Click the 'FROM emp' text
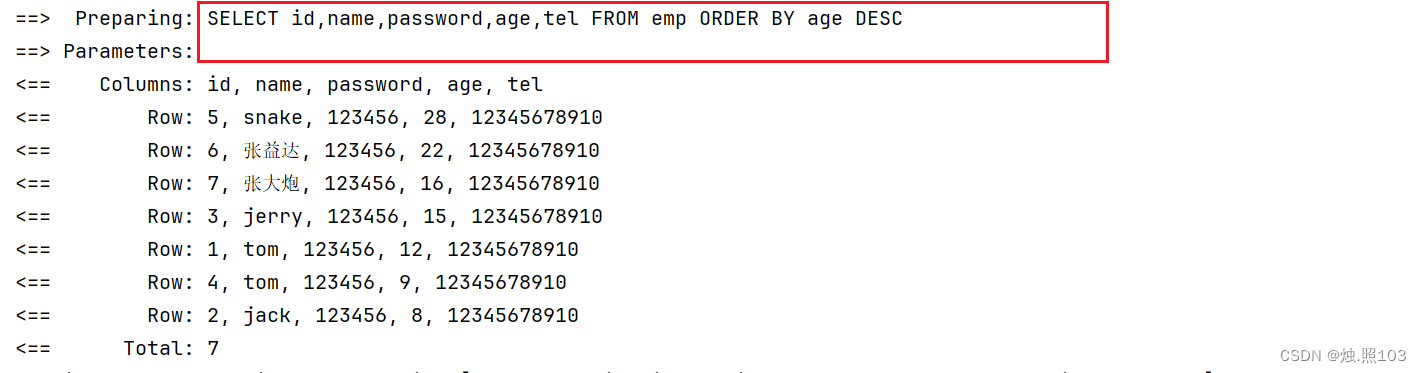1421x373 pixels. (639, 19)
